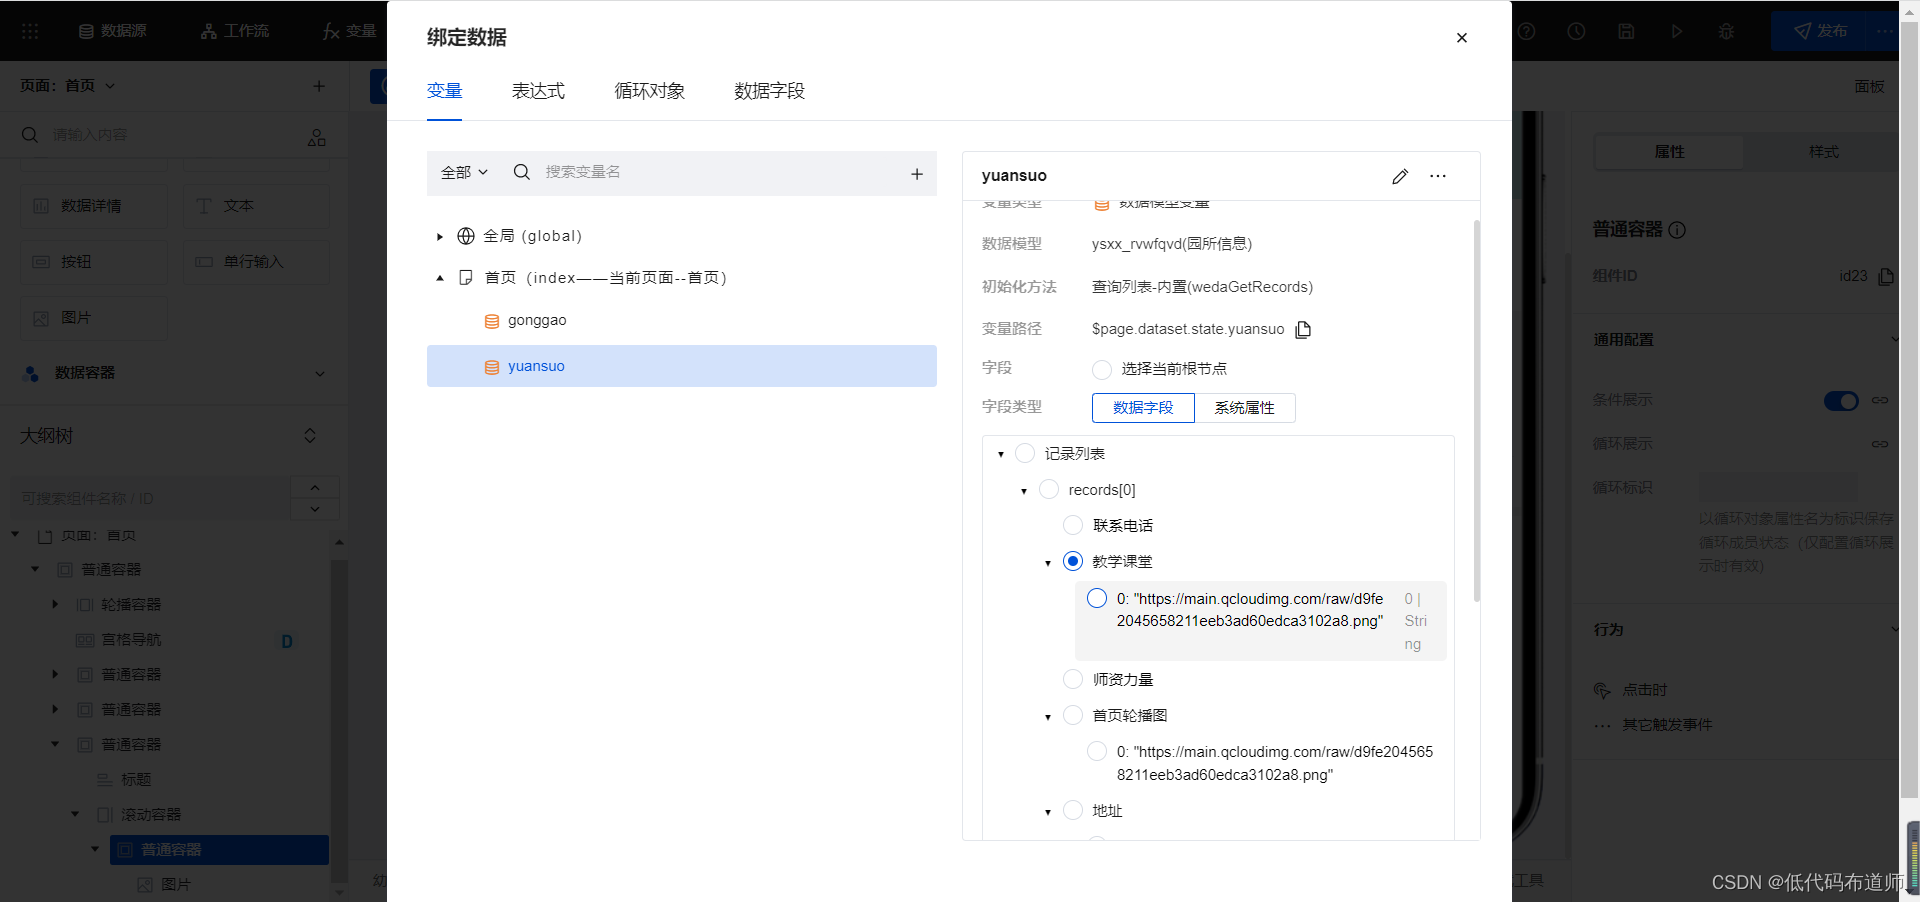The image size is (1920, 902).
Task: Toggle the 大纲树 panel collapse arrows
Action: (x=310, y=436)
